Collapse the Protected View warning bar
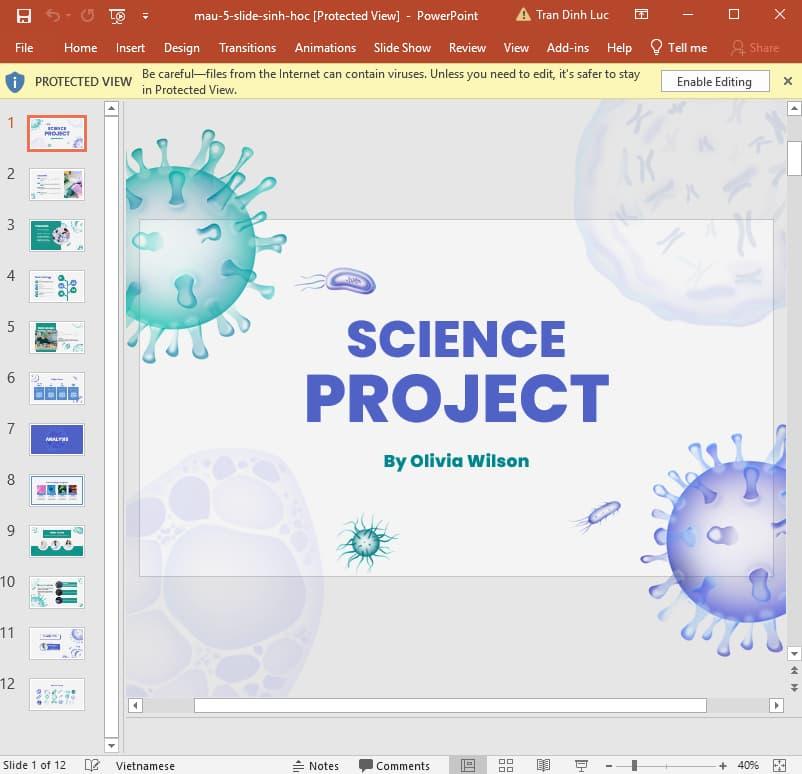802x774 pixels. click(789, 81)
